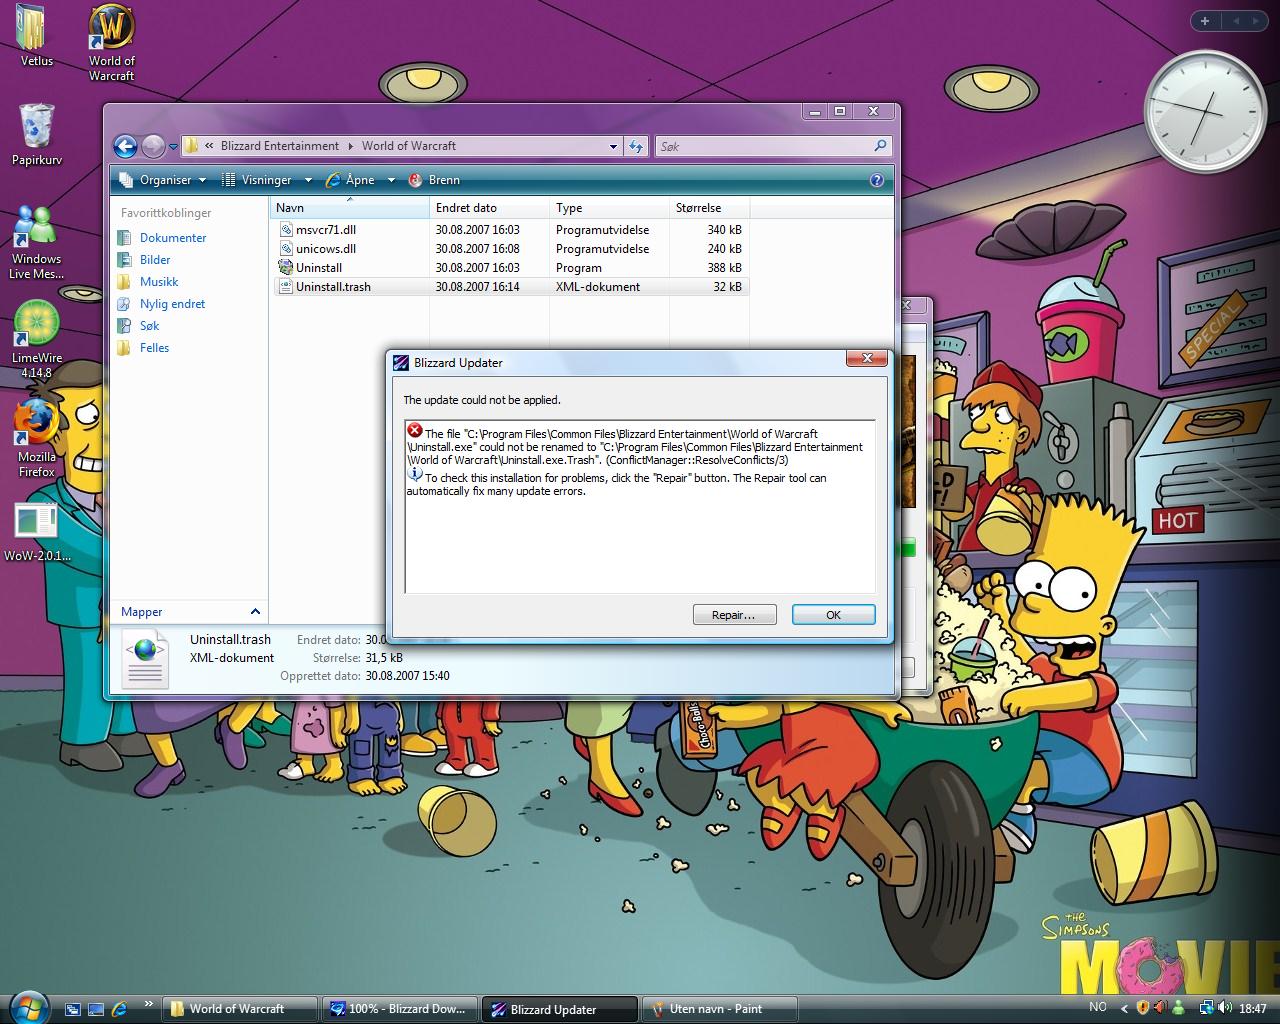Sort files by Type column header
Screen dimensions: 1280x1024
click(609, 208)
